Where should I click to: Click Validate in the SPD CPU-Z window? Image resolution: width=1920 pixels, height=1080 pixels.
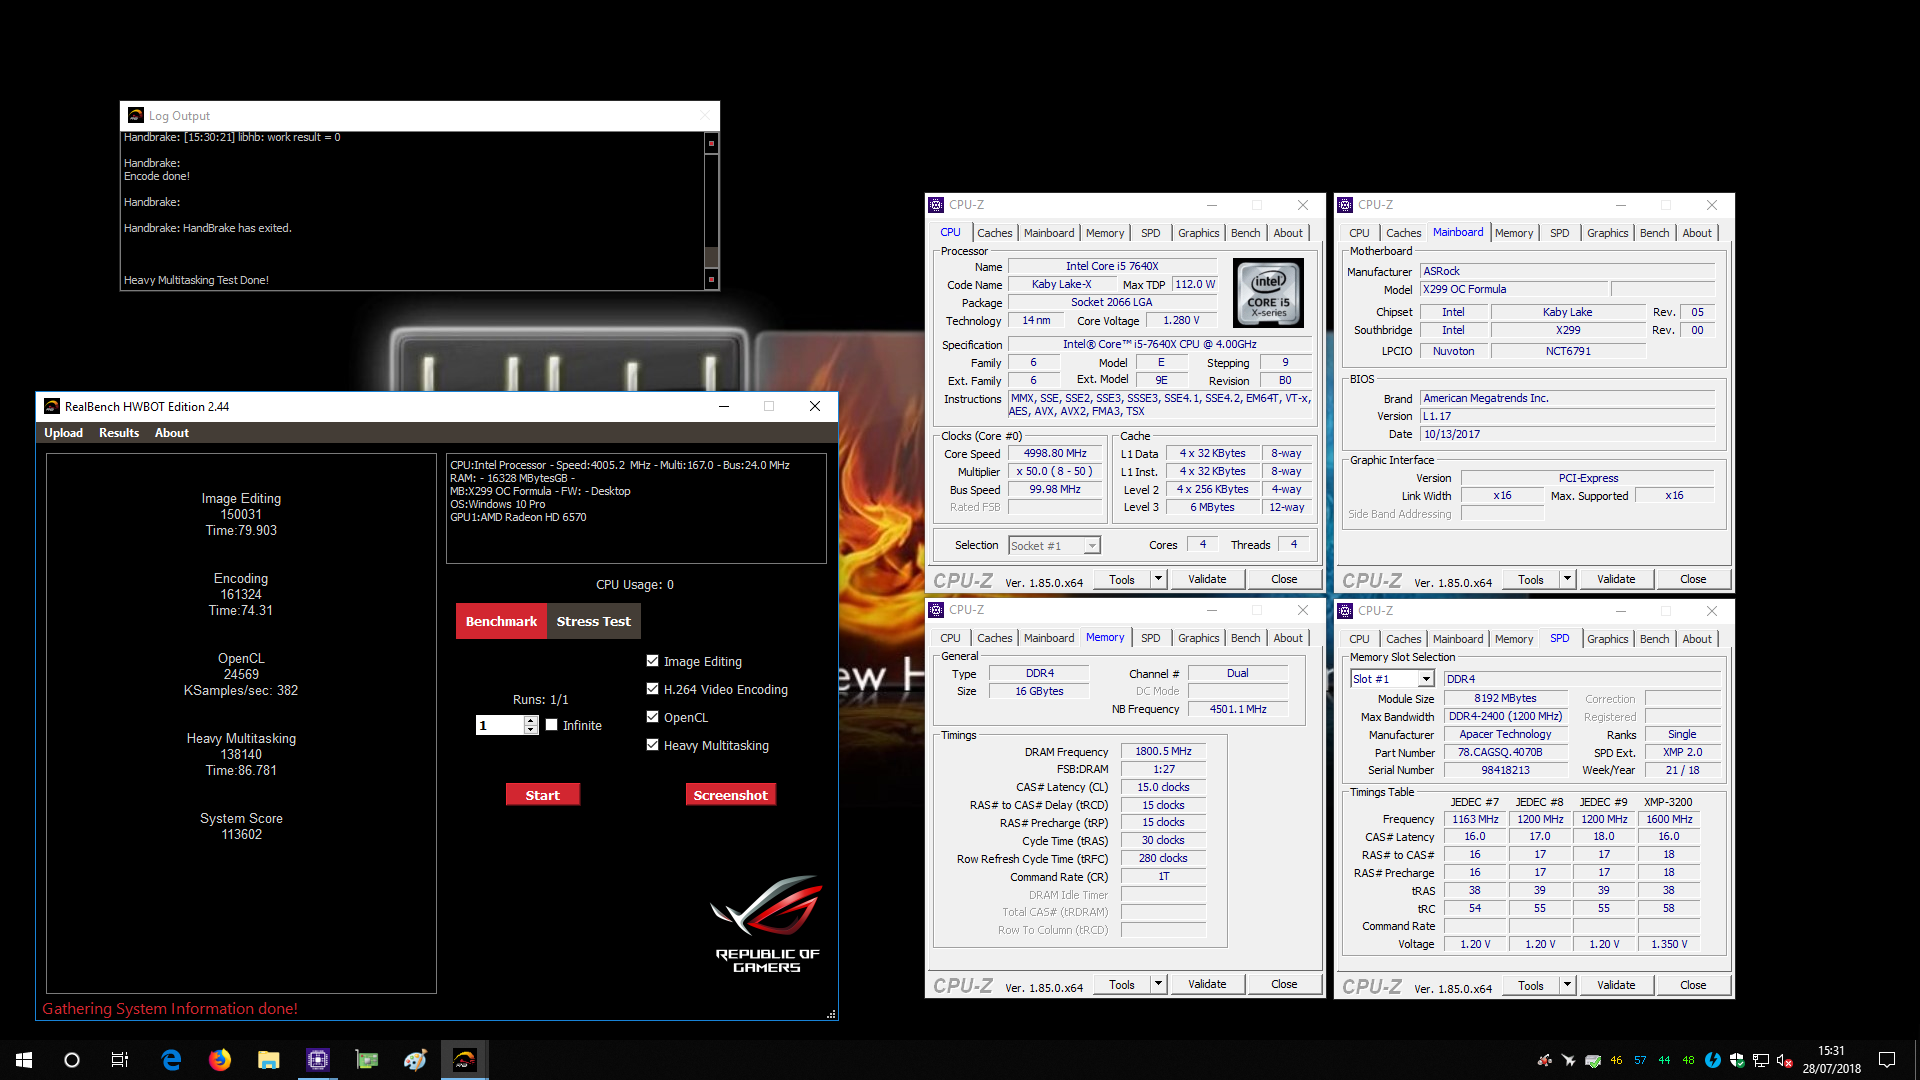[x=1616, y=985]
